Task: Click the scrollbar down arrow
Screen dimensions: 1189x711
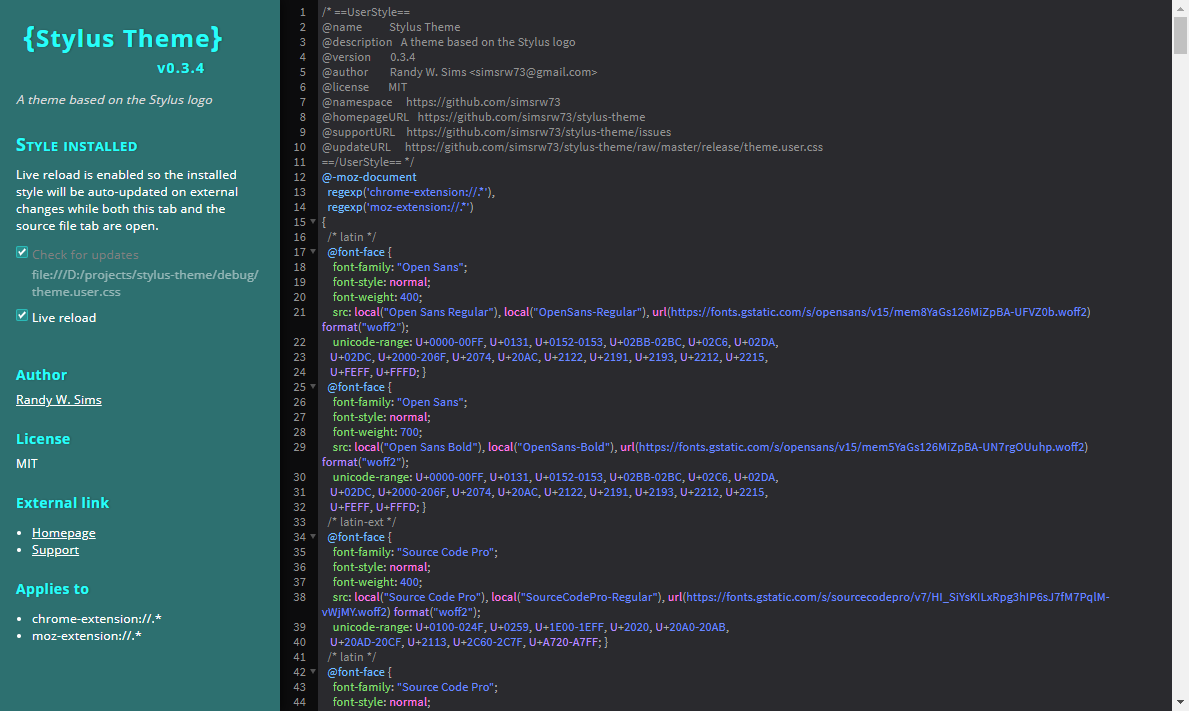Action: pos(1180,703)
